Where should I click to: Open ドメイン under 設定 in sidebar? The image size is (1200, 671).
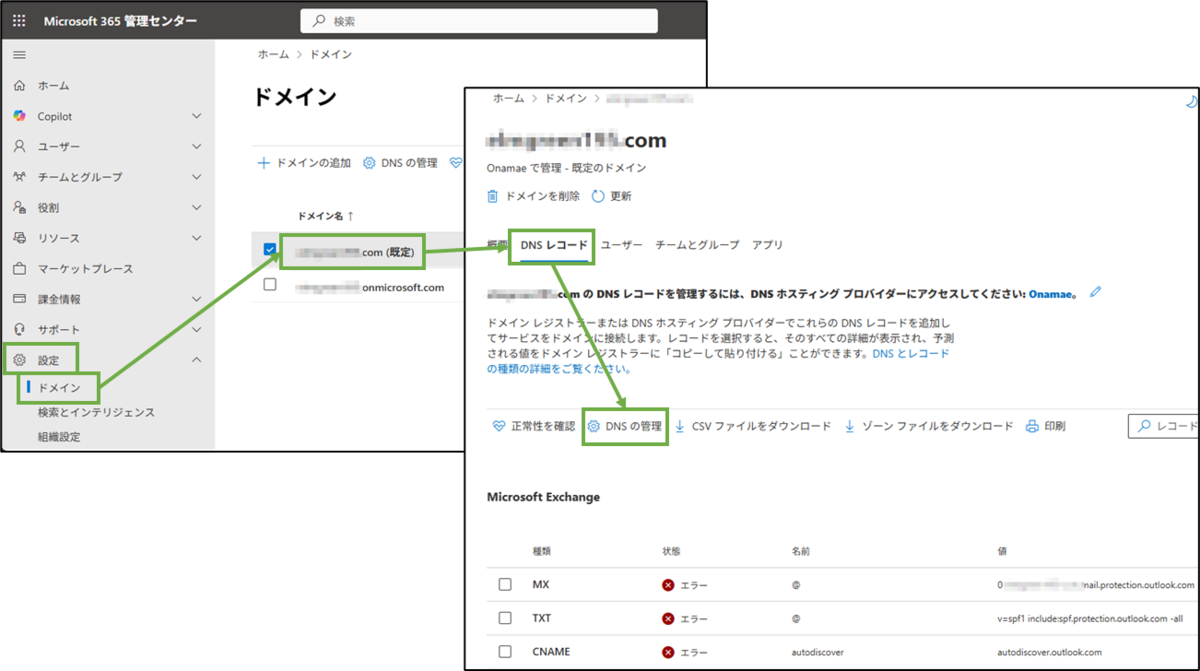click(59, 387)
